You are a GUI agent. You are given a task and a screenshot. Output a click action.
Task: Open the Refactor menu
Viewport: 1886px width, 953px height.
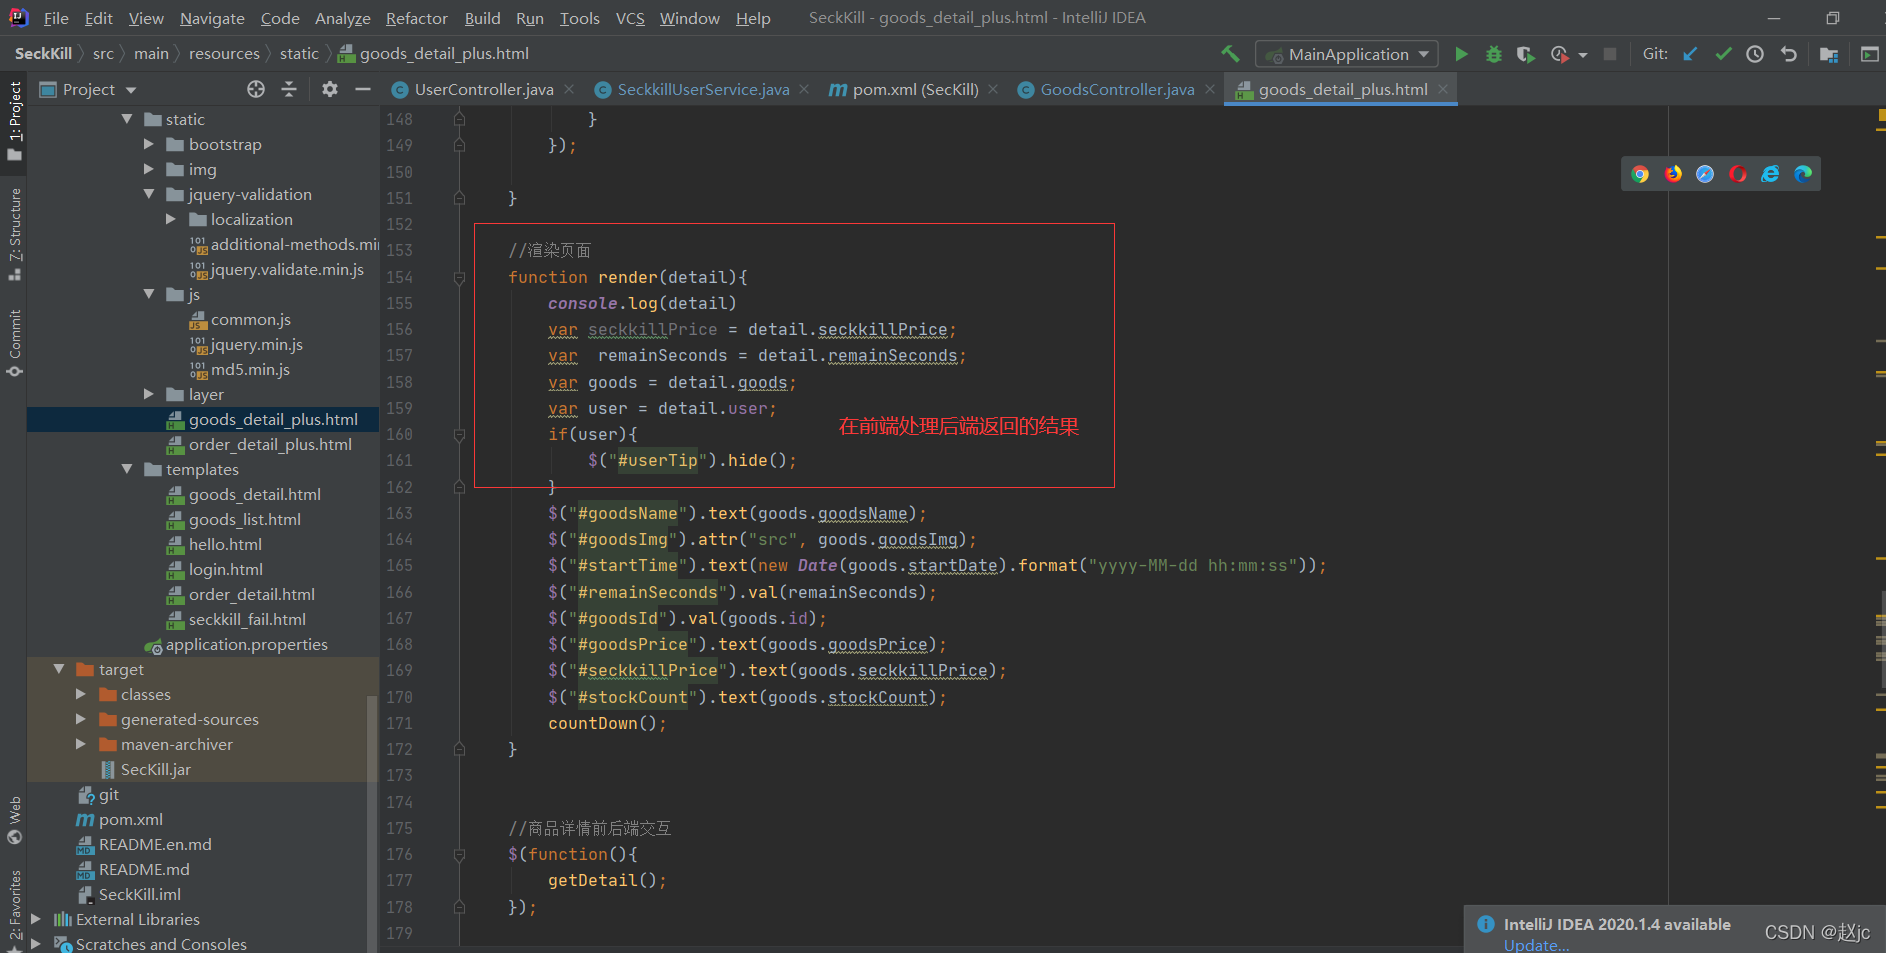pos(416,18)
